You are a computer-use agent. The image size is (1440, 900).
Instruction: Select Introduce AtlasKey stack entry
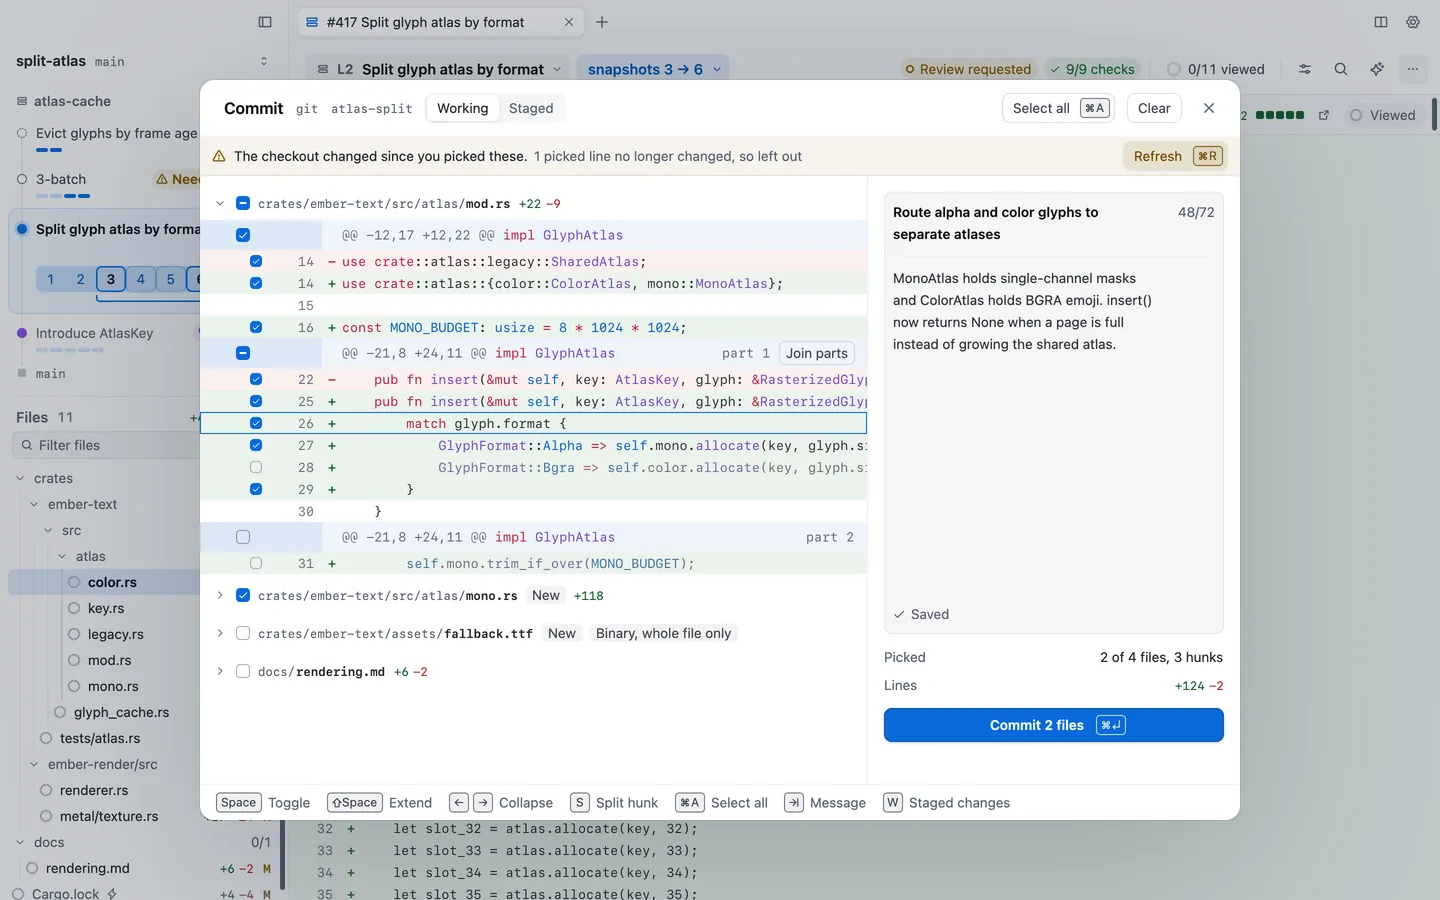click(94, 333)
